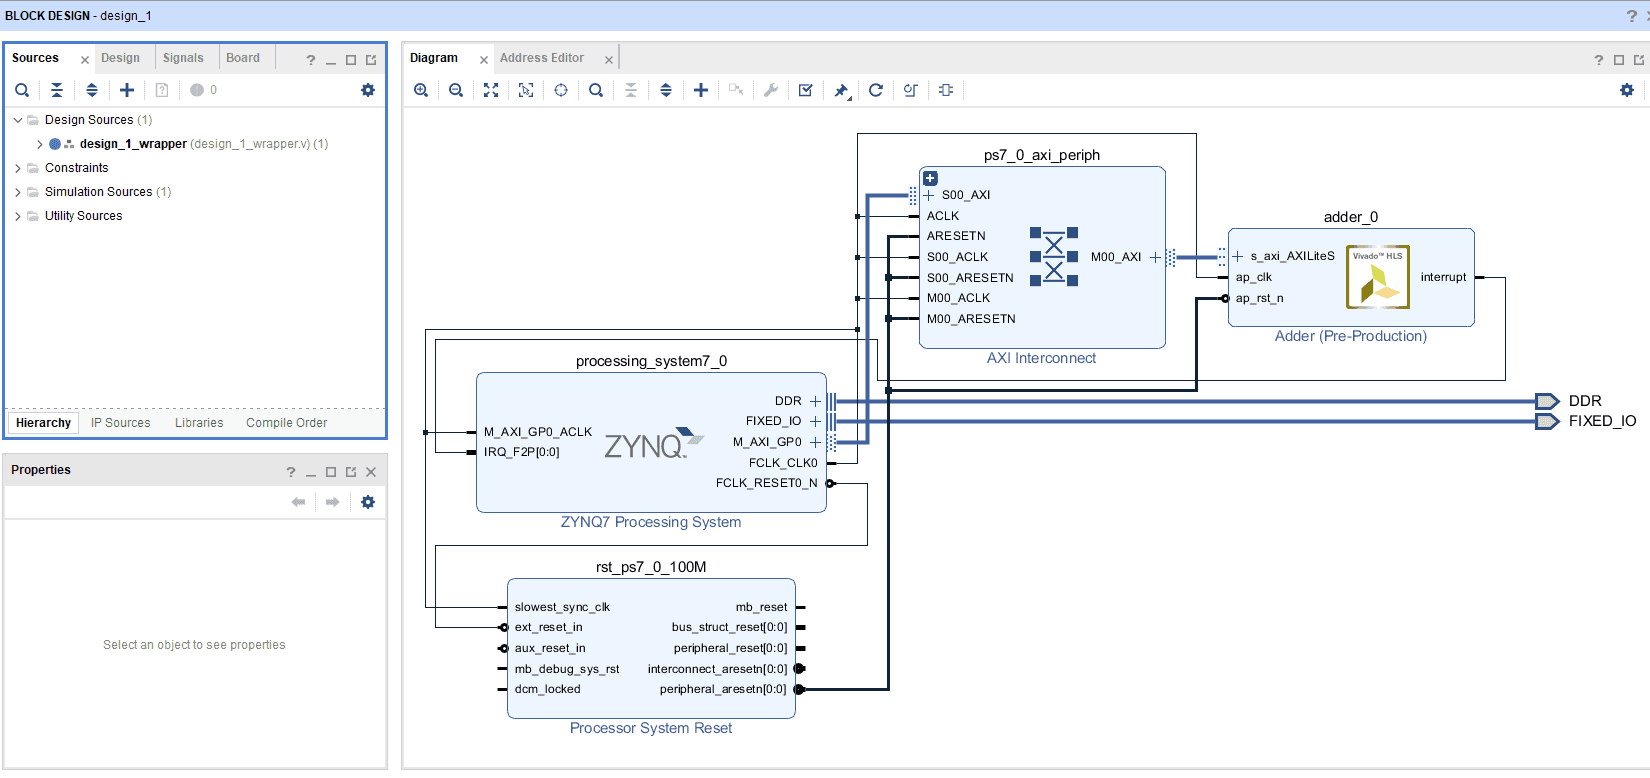Click Regenerate Layout refresh icon
Viewport: 1650px width, 778px height.
click(x=876, y=90)
